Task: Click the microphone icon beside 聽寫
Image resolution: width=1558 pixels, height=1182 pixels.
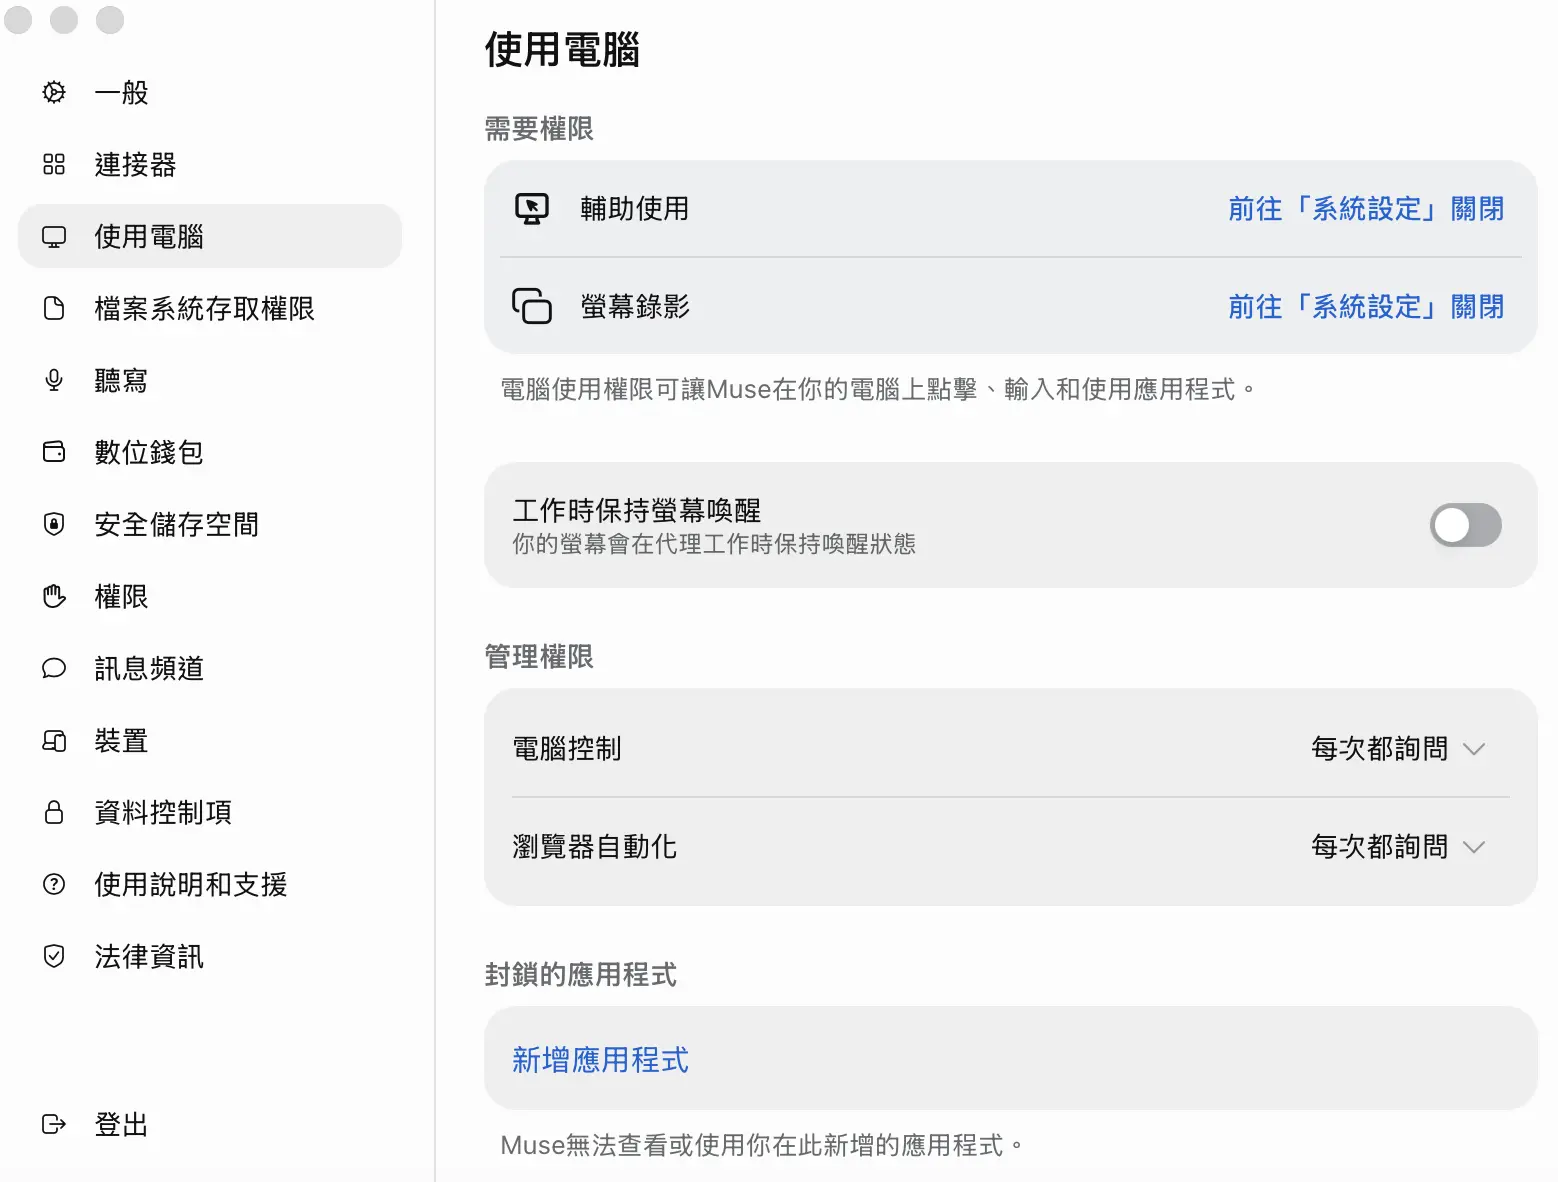Action: click(x=54, y=381)
